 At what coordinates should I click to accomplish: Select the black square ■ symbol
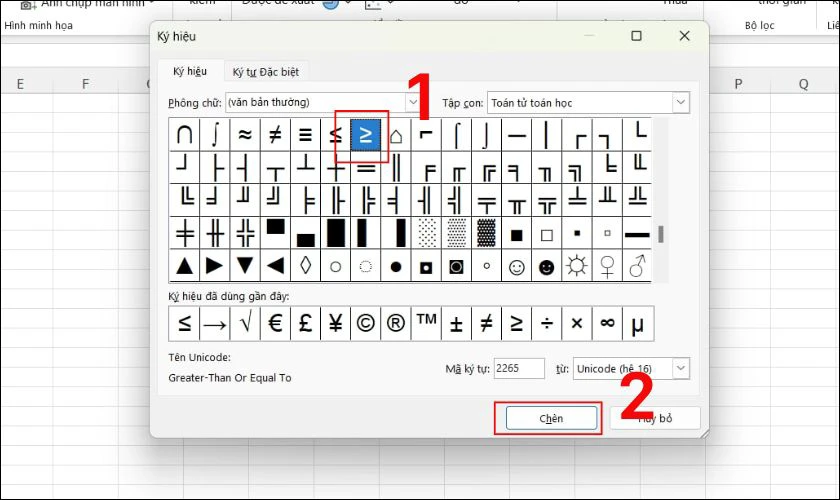click(x=516, y=235)
